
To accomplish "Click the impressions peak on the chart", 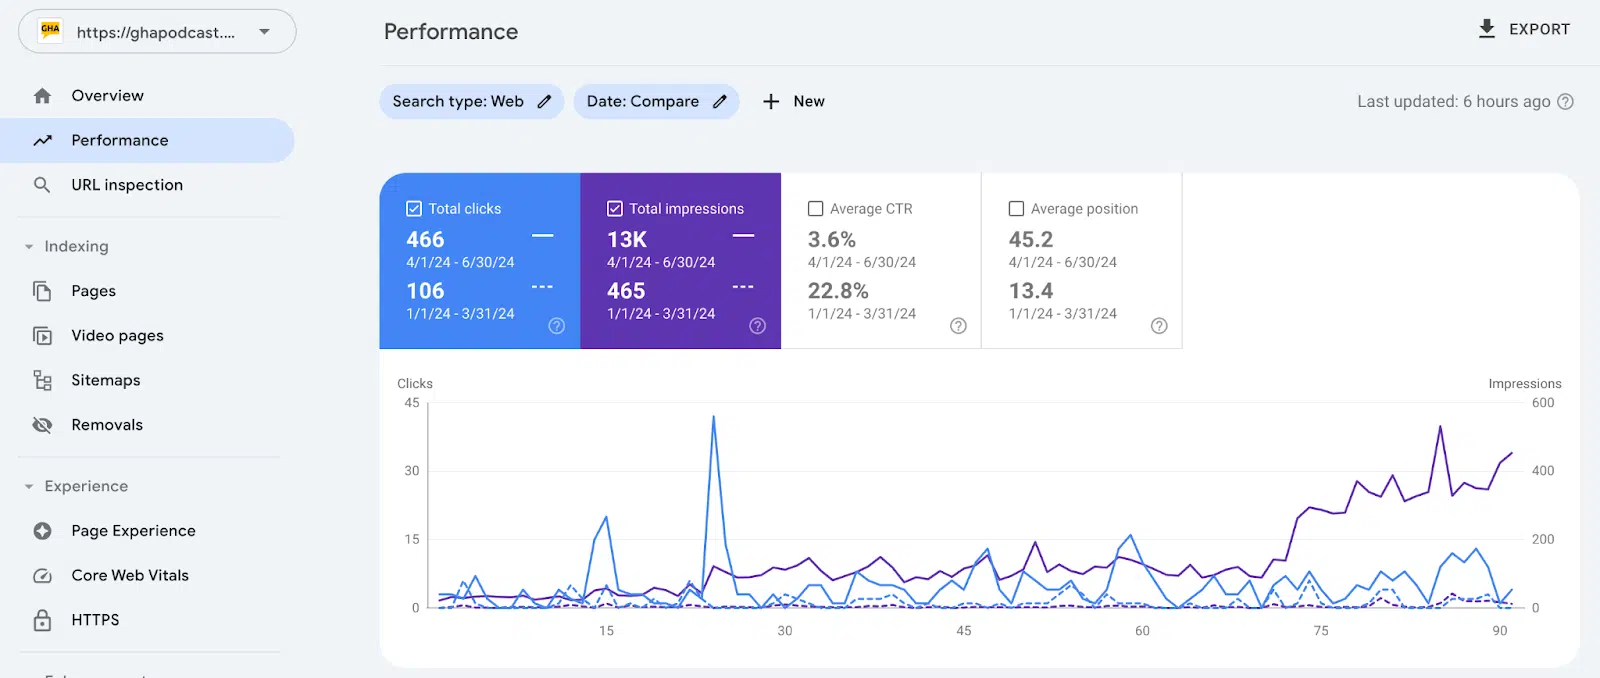I will click(x=1440, y=427).
